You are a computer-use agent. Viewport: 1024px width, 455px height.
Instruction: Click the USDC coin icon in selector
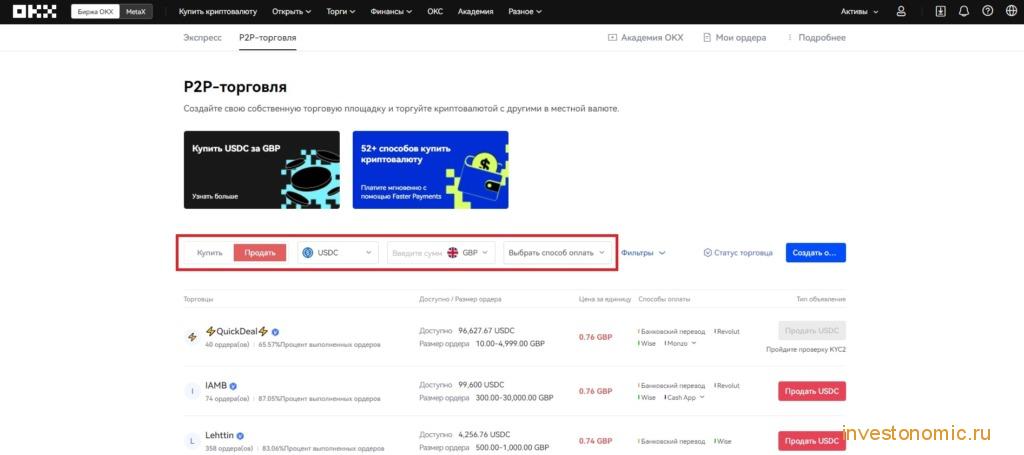click(308, 253)
